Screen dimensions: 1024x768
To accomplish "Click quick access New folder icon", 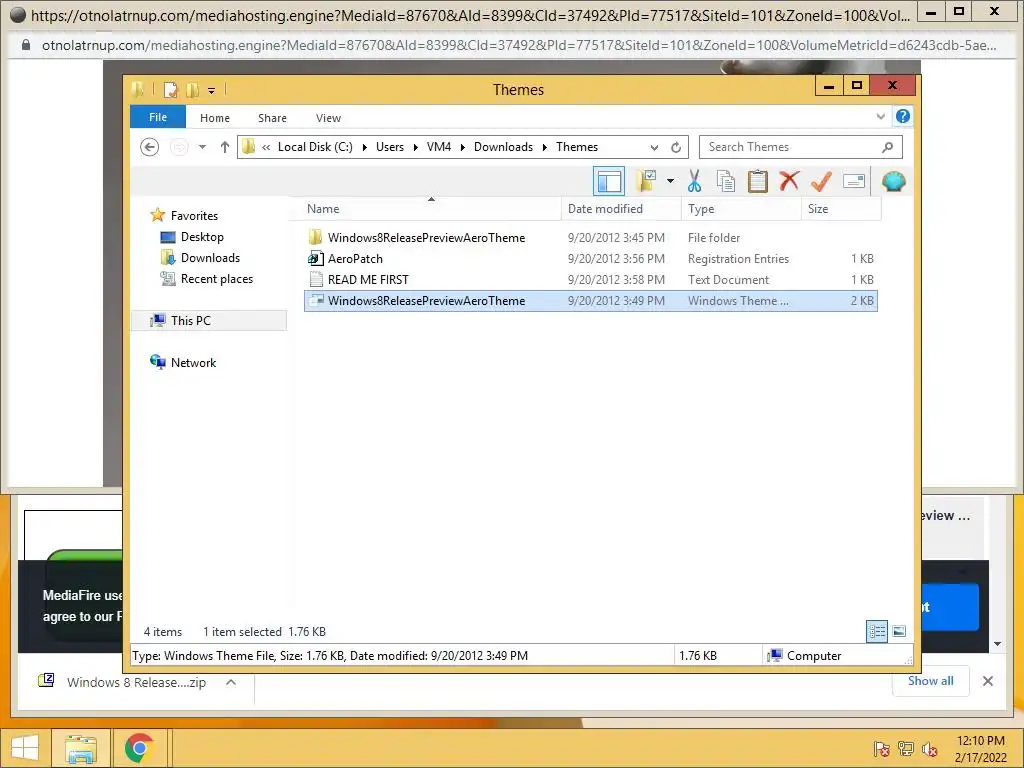I will [x=193, y=89].
